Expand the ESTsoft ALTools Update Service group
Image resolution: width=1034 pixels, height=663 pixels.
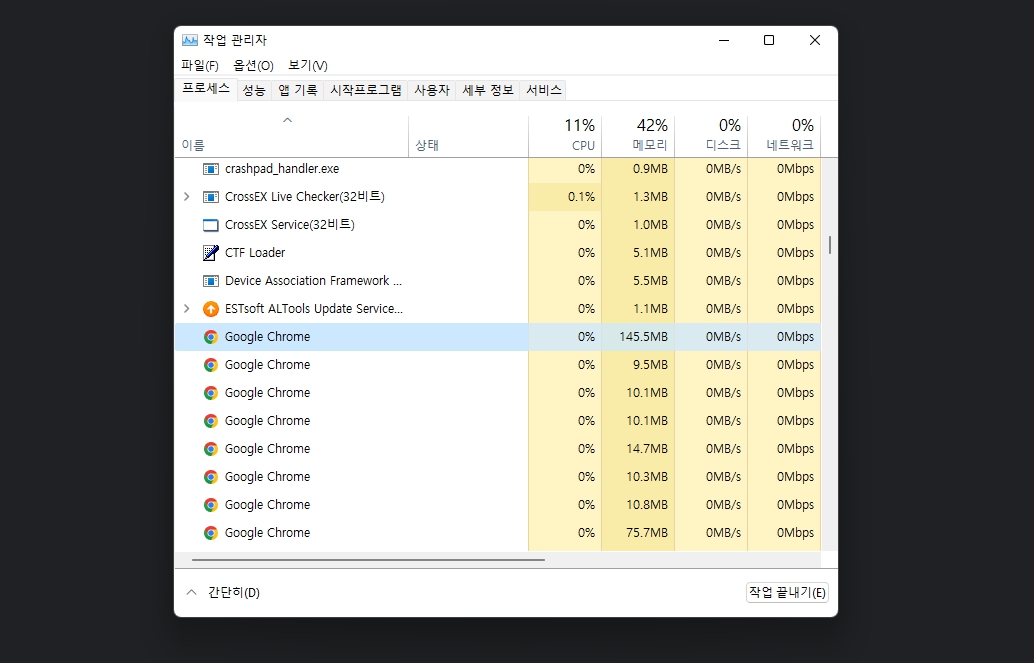(186, 309)
